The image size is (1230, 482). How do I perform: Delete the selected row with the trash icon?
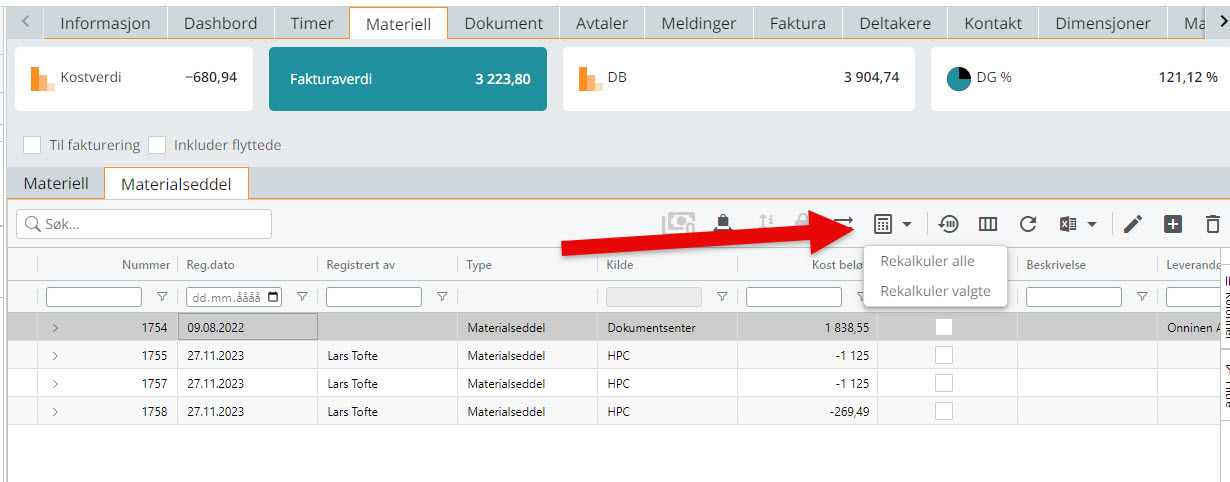1213,224
